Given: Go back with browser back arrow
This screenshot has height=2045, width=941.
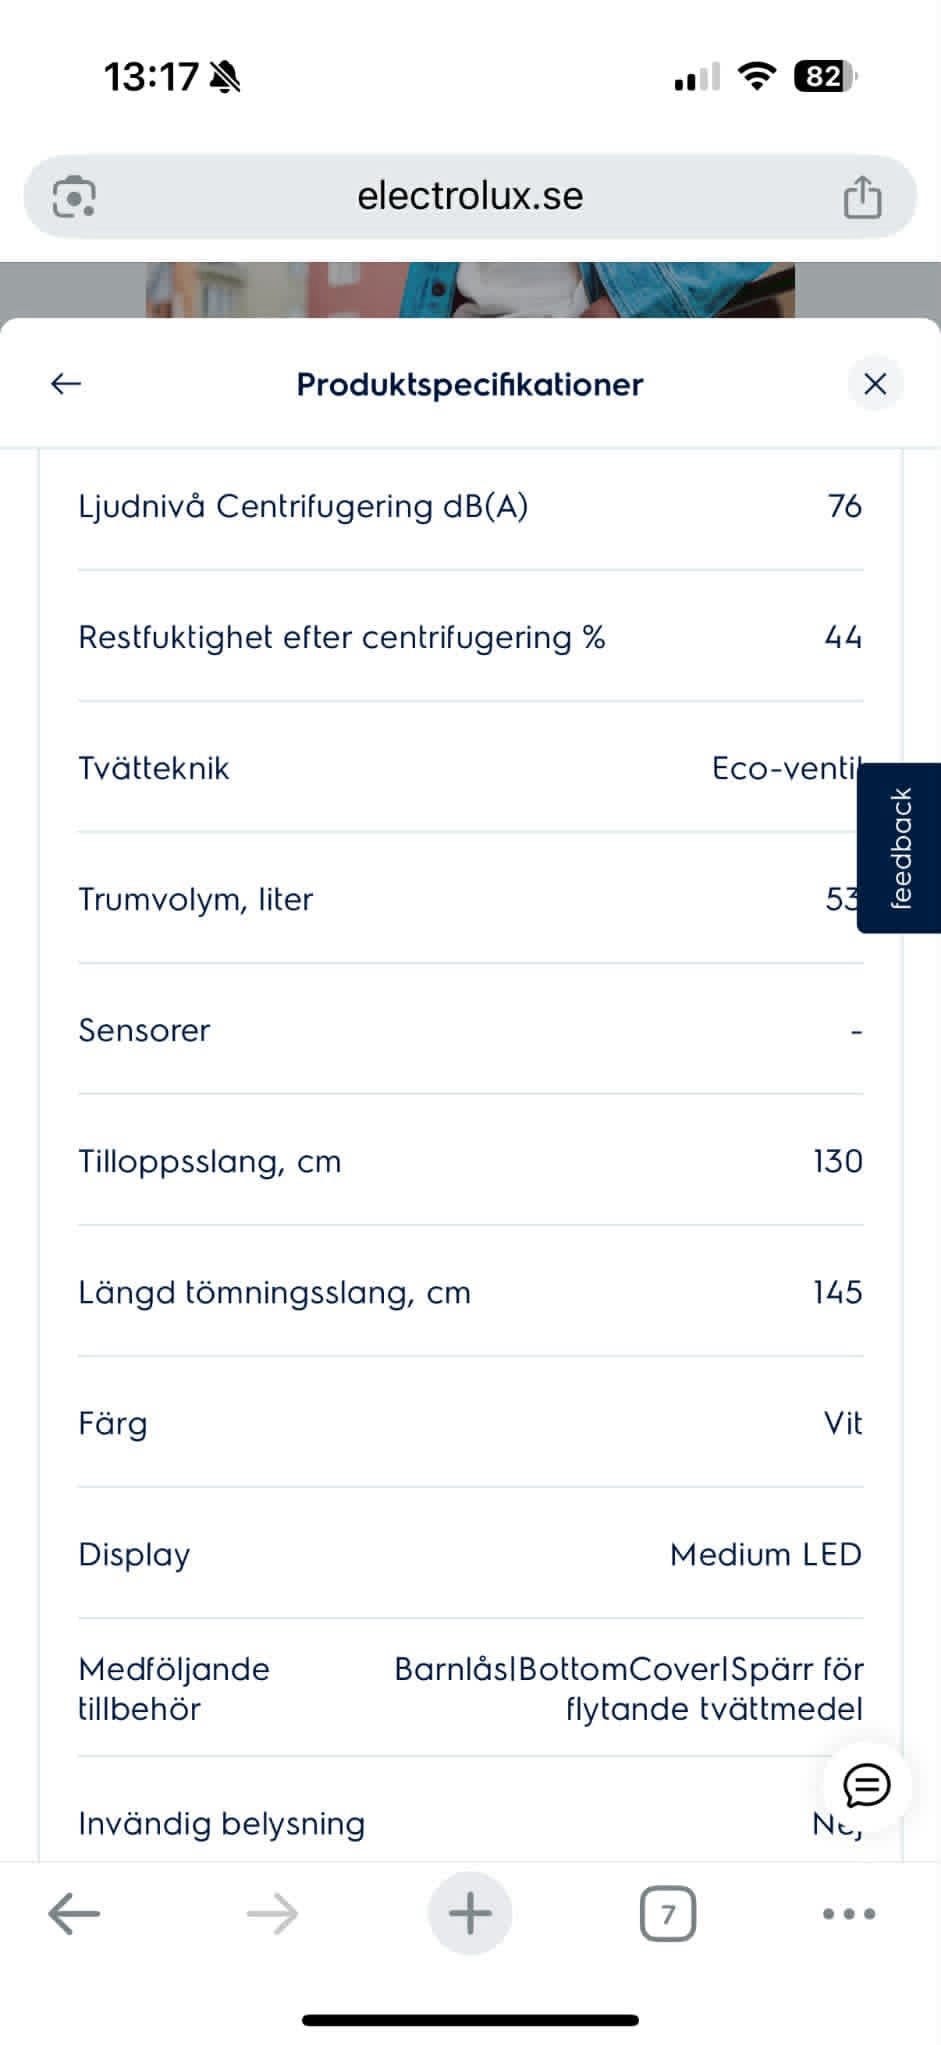Looking at the screenshot, I should (x=74, y=1914).
